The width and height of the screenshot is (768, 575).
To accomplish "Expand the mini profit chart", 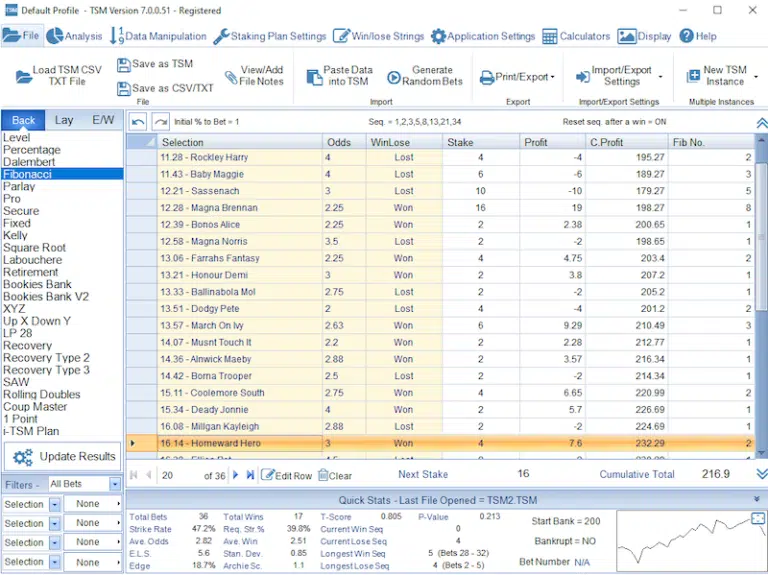I will [757, 518].
